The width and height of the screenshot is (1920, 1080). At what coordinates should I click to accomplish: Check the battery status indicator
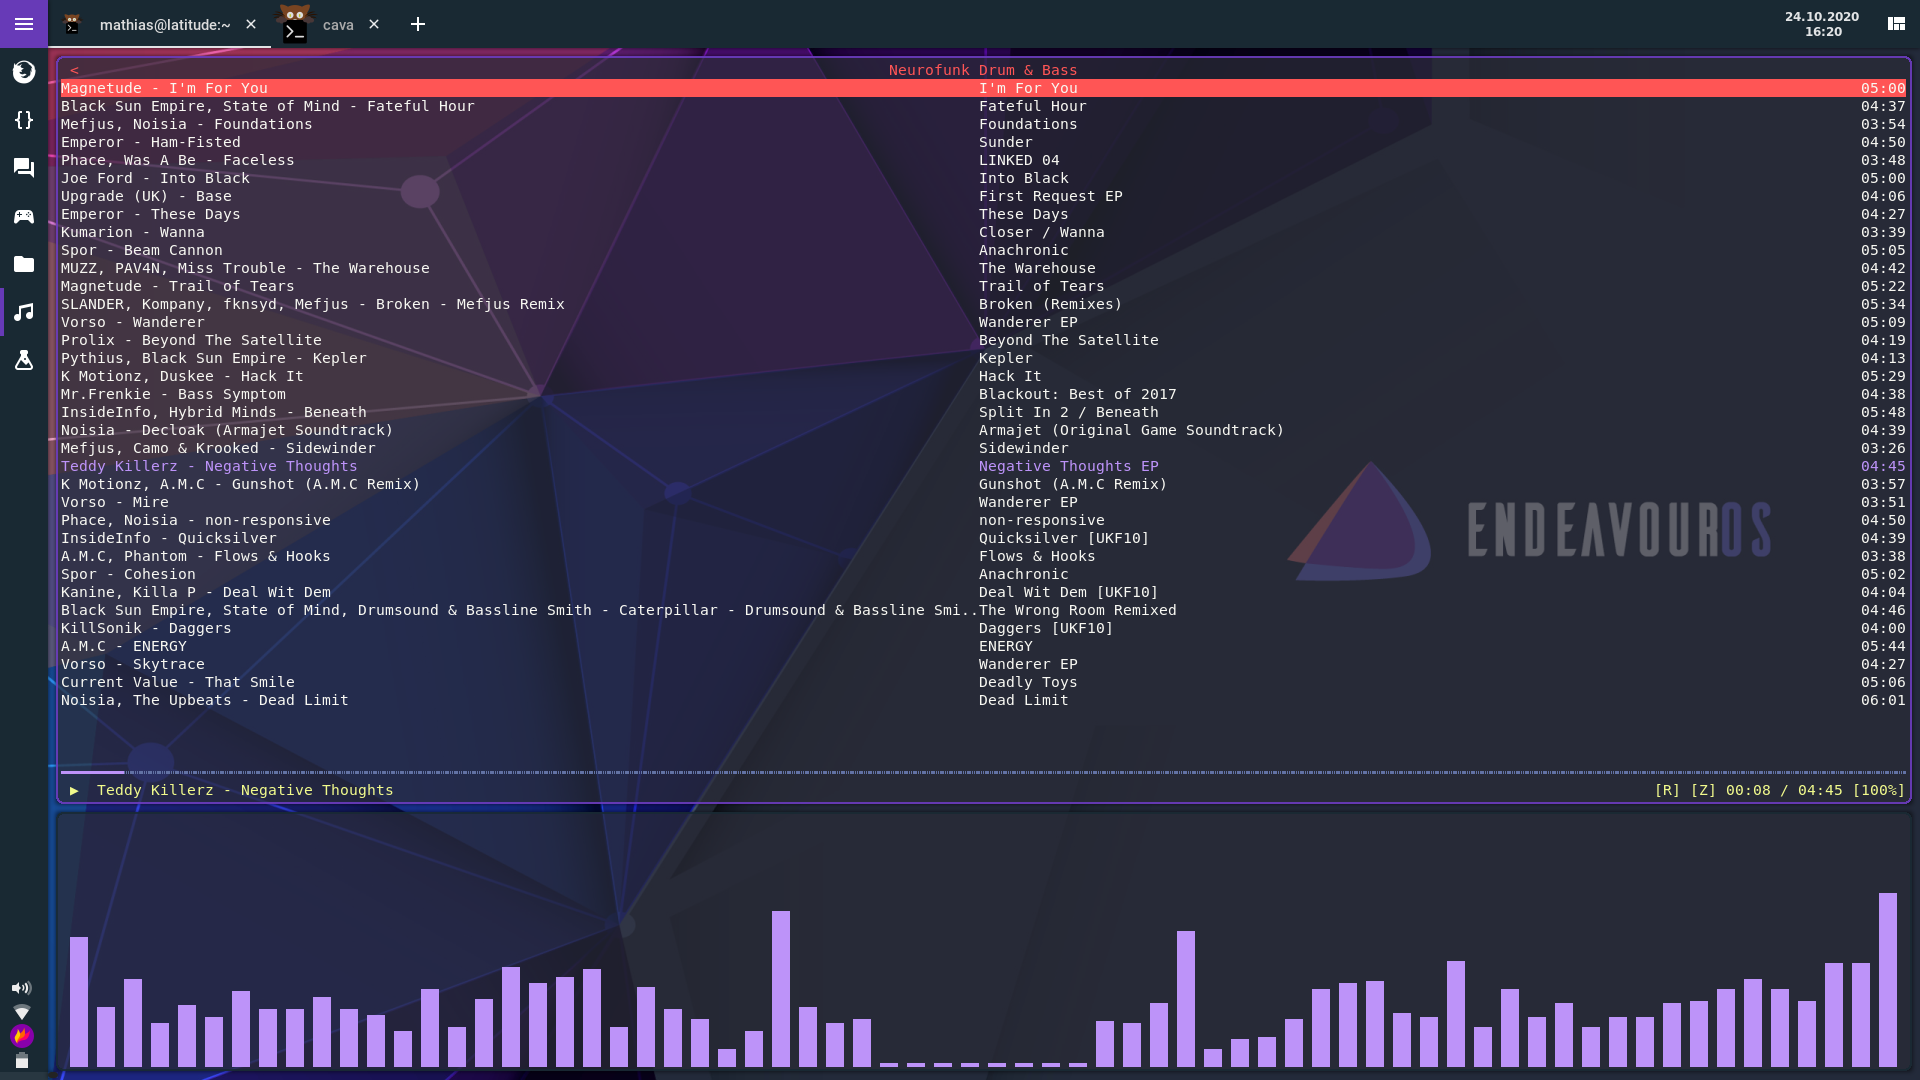[22, 1062]
